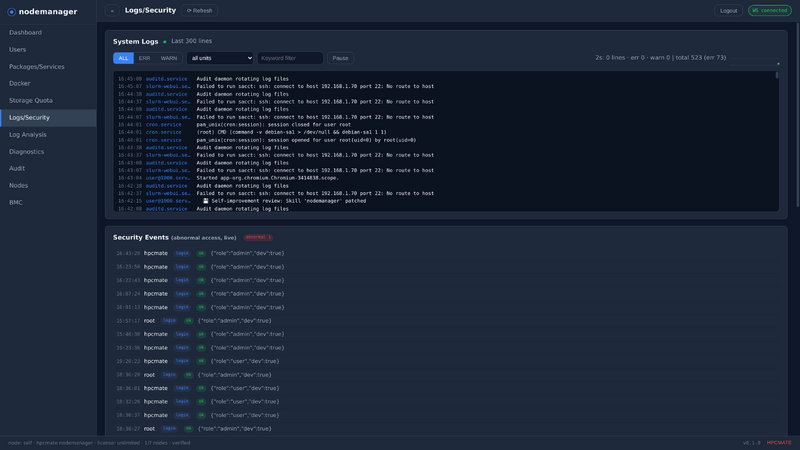Click the 18:36:20 root login event
The width and height of the screenshot is (800, 450).
[446, 375]
